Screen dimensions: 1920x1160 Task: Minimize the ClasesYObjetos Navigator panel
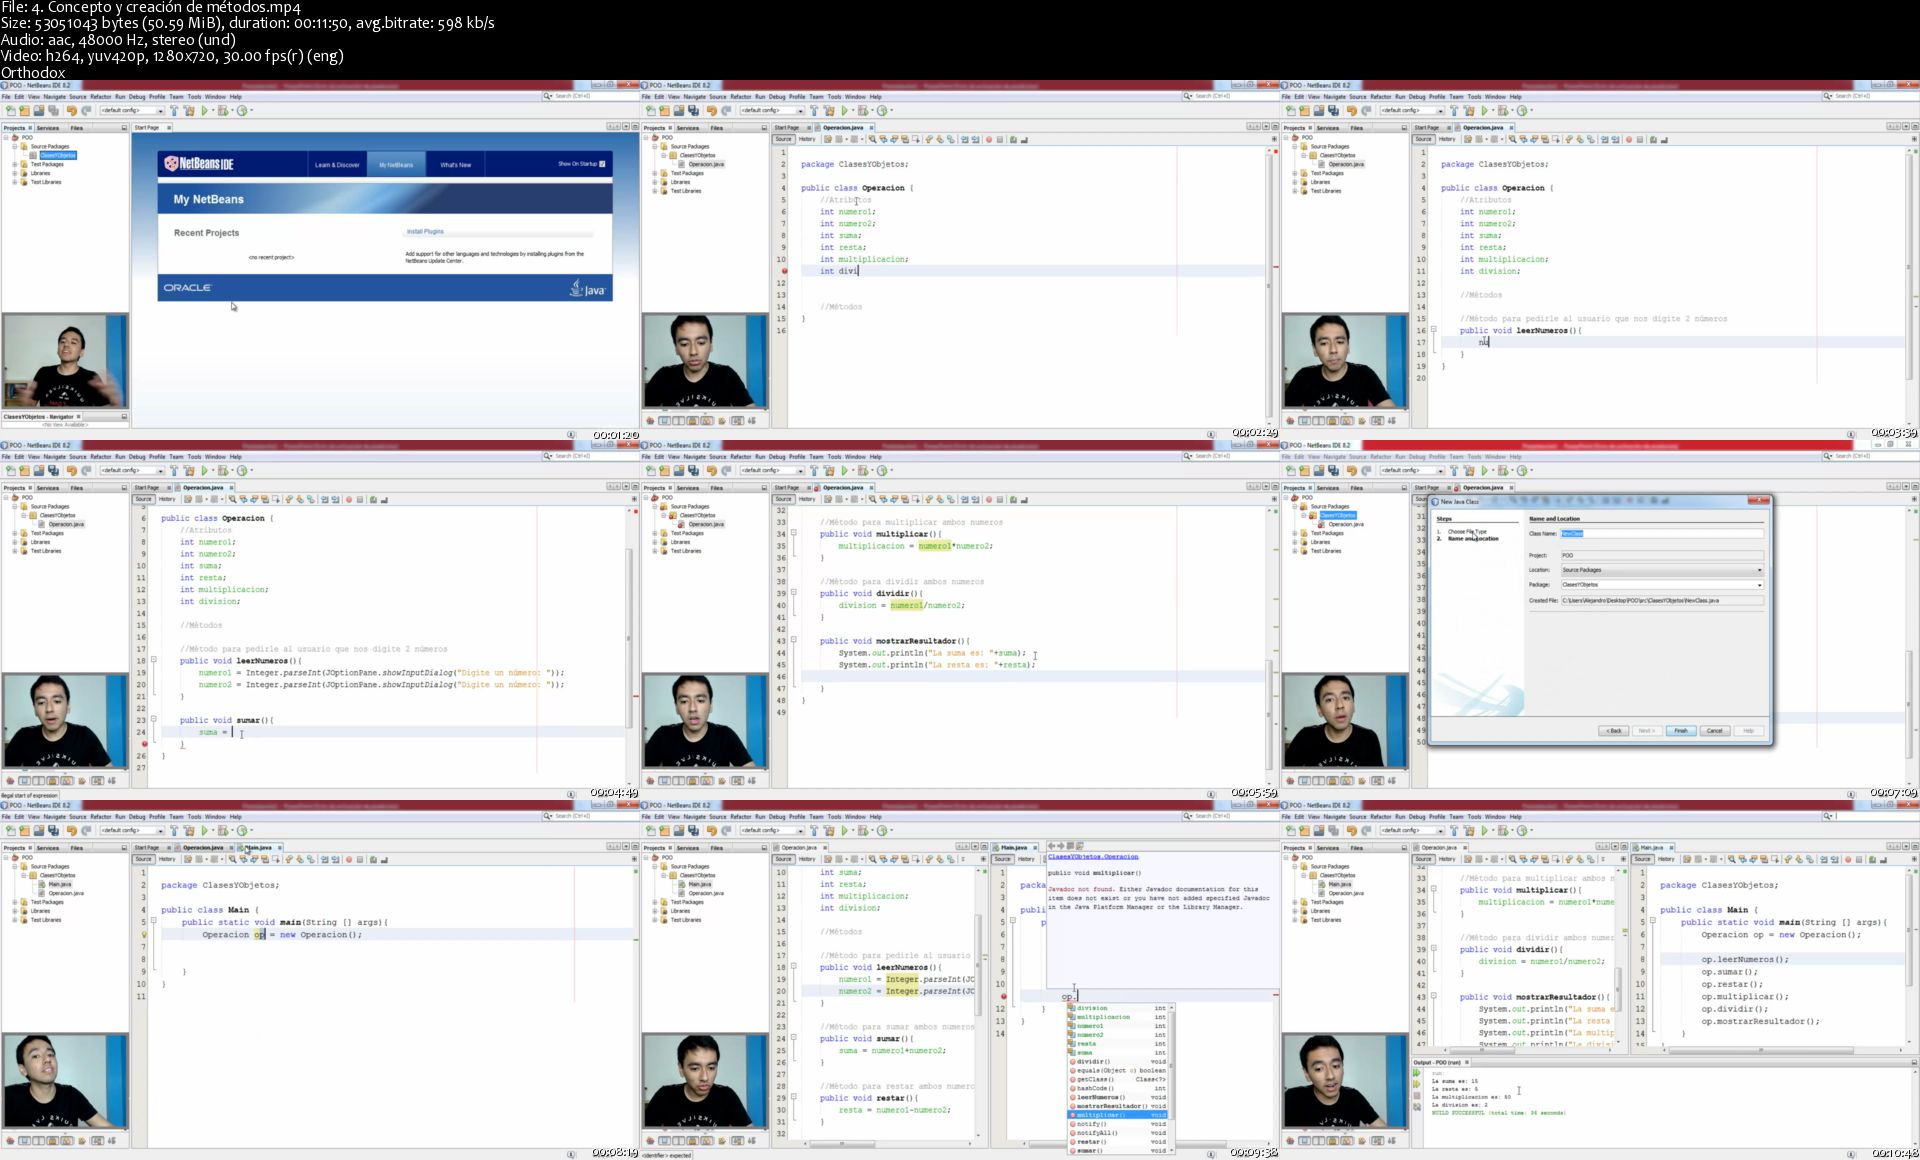pos(124,417)
